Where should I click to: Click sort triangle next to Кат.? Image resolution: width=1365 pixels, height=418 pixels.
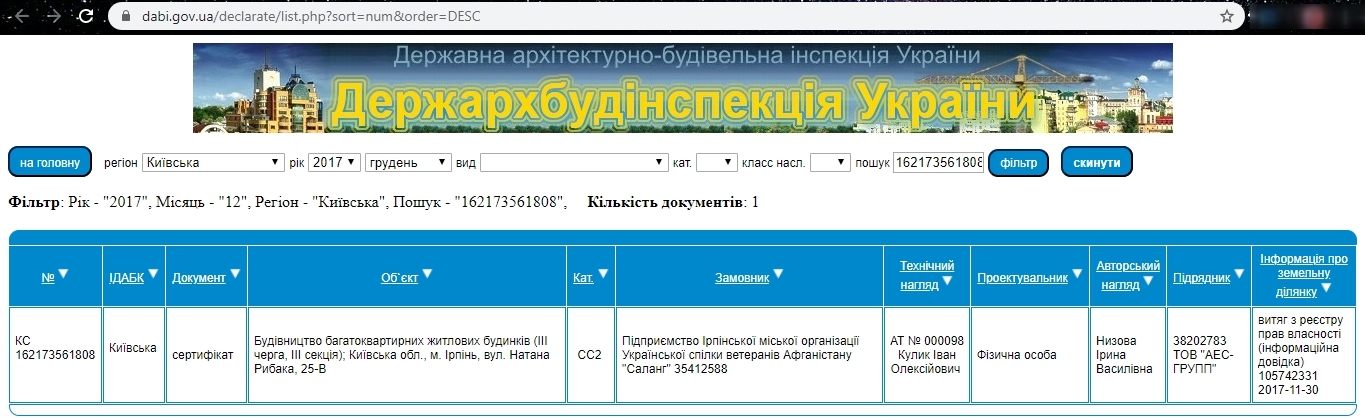tap(603, 274)
